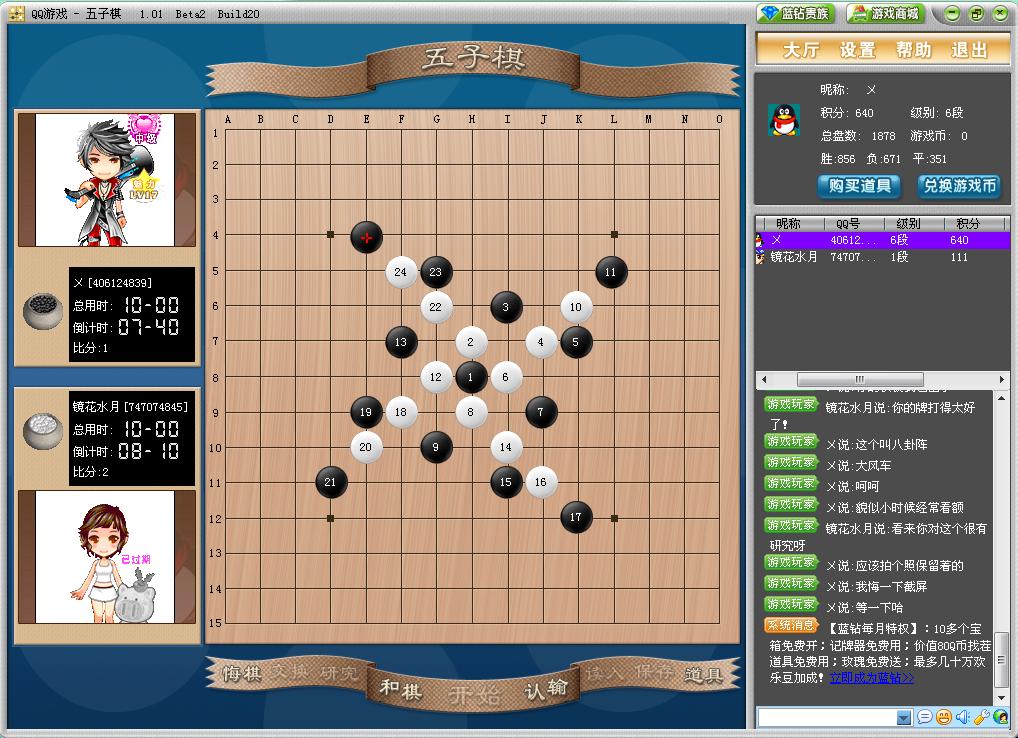Click the black stone bowl icon

click(x=42, y=311)
